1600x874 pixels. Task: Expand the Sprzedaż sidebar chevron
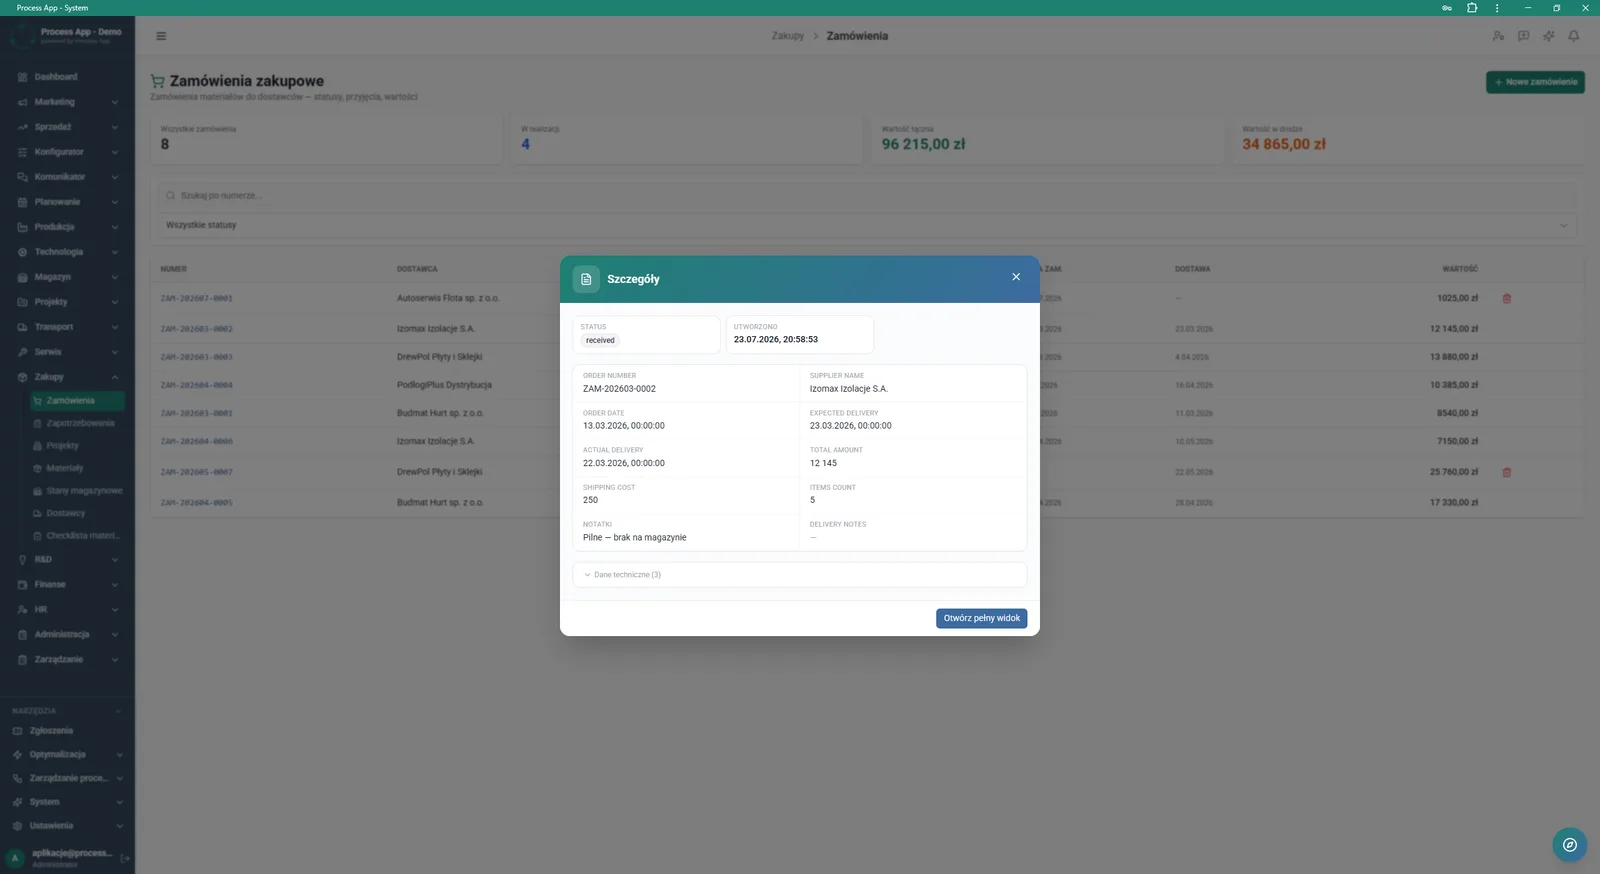[115, 127]
